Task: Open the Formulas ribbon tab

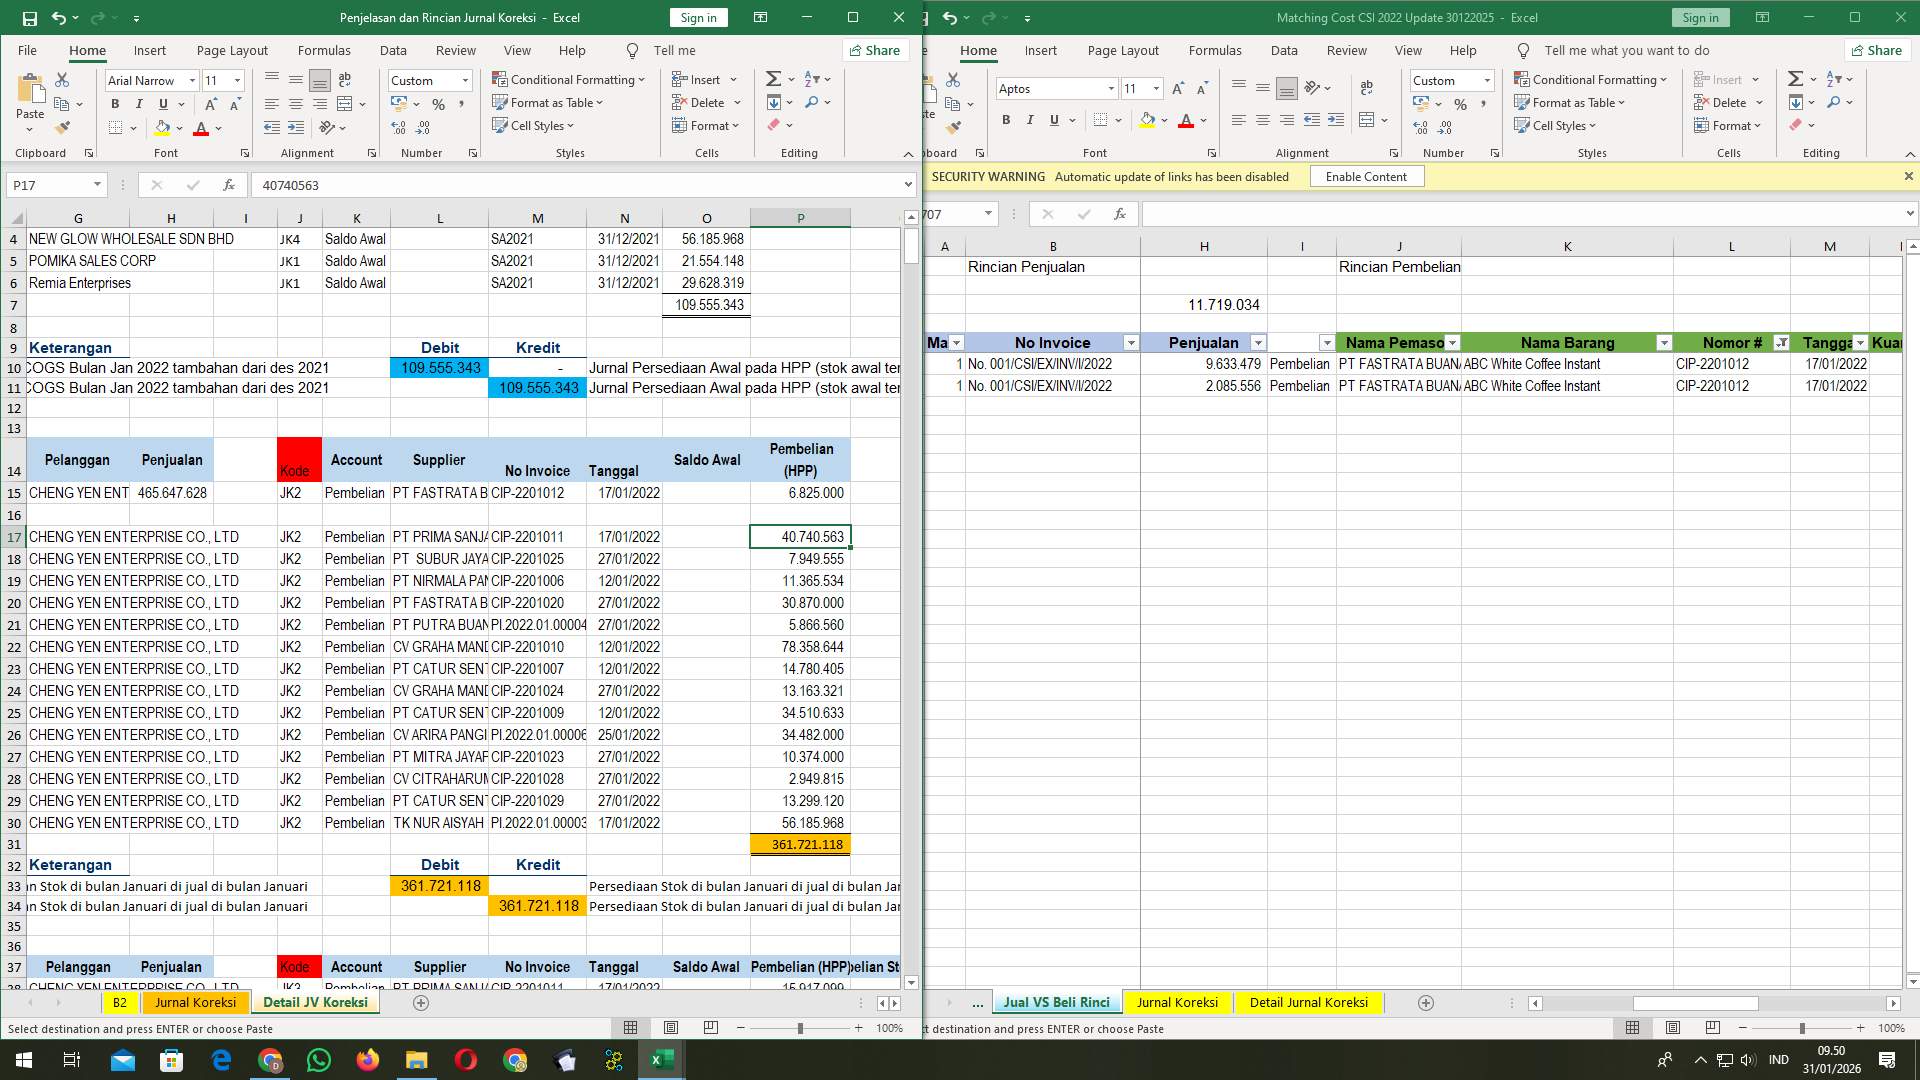Action: coord(325,50)
